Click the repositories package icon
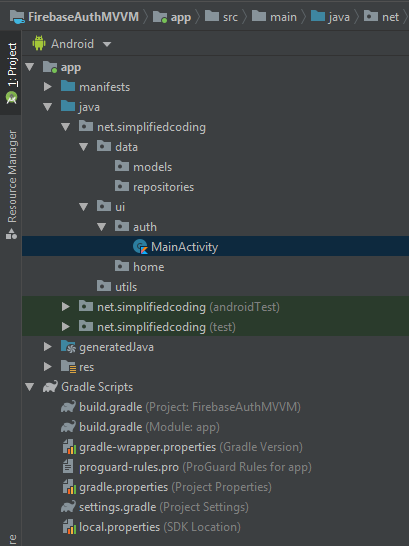The width and height of the screenshot is (409, 546). (122, 186)
